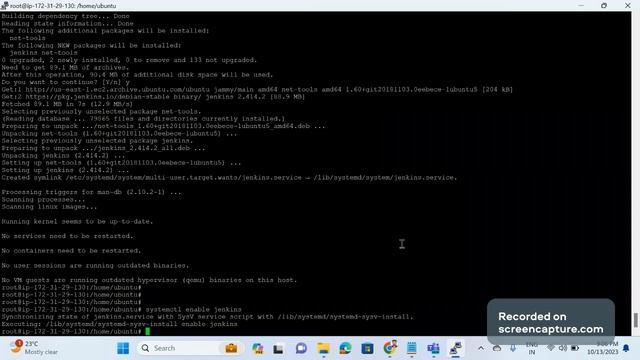Click 'No services need to be restarted.' line
Viewport: 640px width, 360px height.
pyautogui.click(x=67, y=236)
